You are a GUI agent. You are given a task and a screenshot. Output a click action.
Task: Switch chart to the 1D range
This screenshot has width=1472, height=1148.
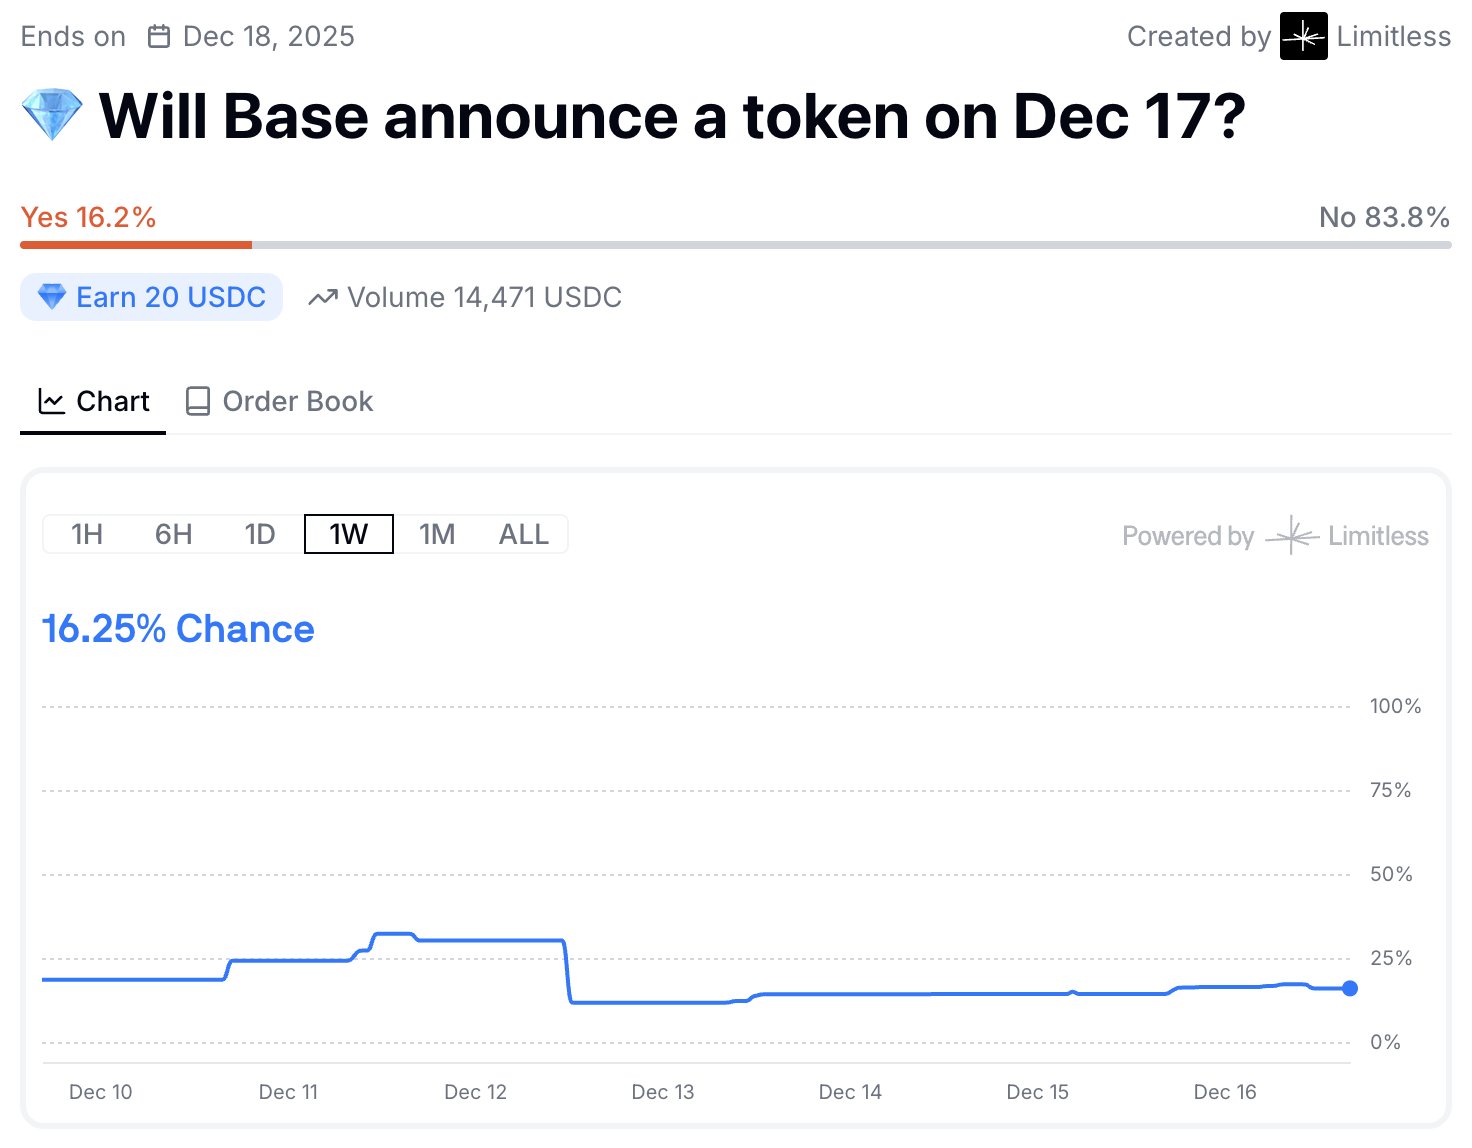pyautogui.click(x=260, y=534)
